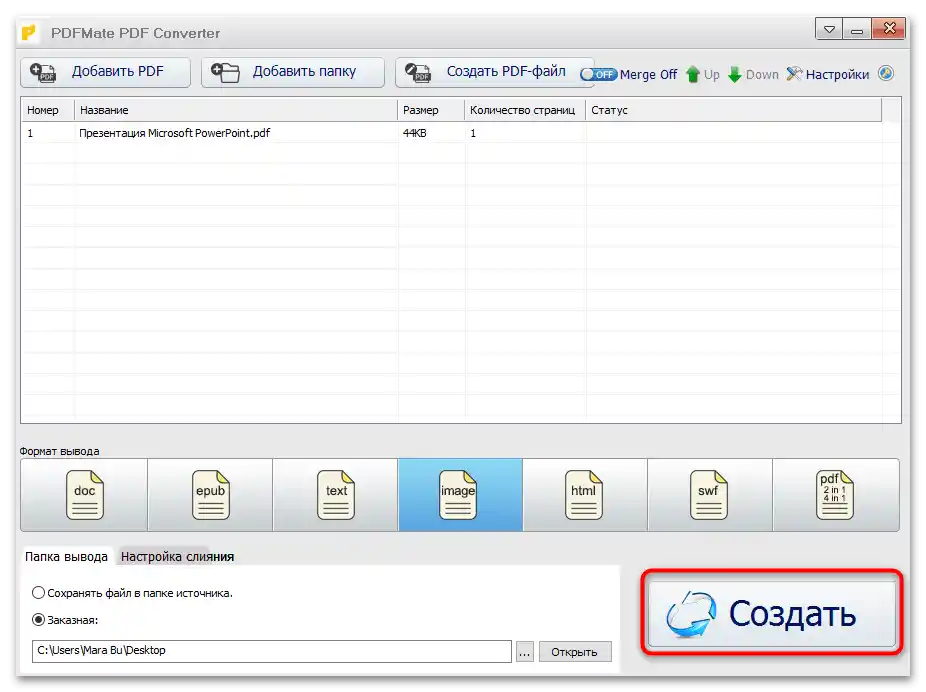Viewport: 926px width, 692px height.
Task: Select image output format
Action: (x=460, y=495)
